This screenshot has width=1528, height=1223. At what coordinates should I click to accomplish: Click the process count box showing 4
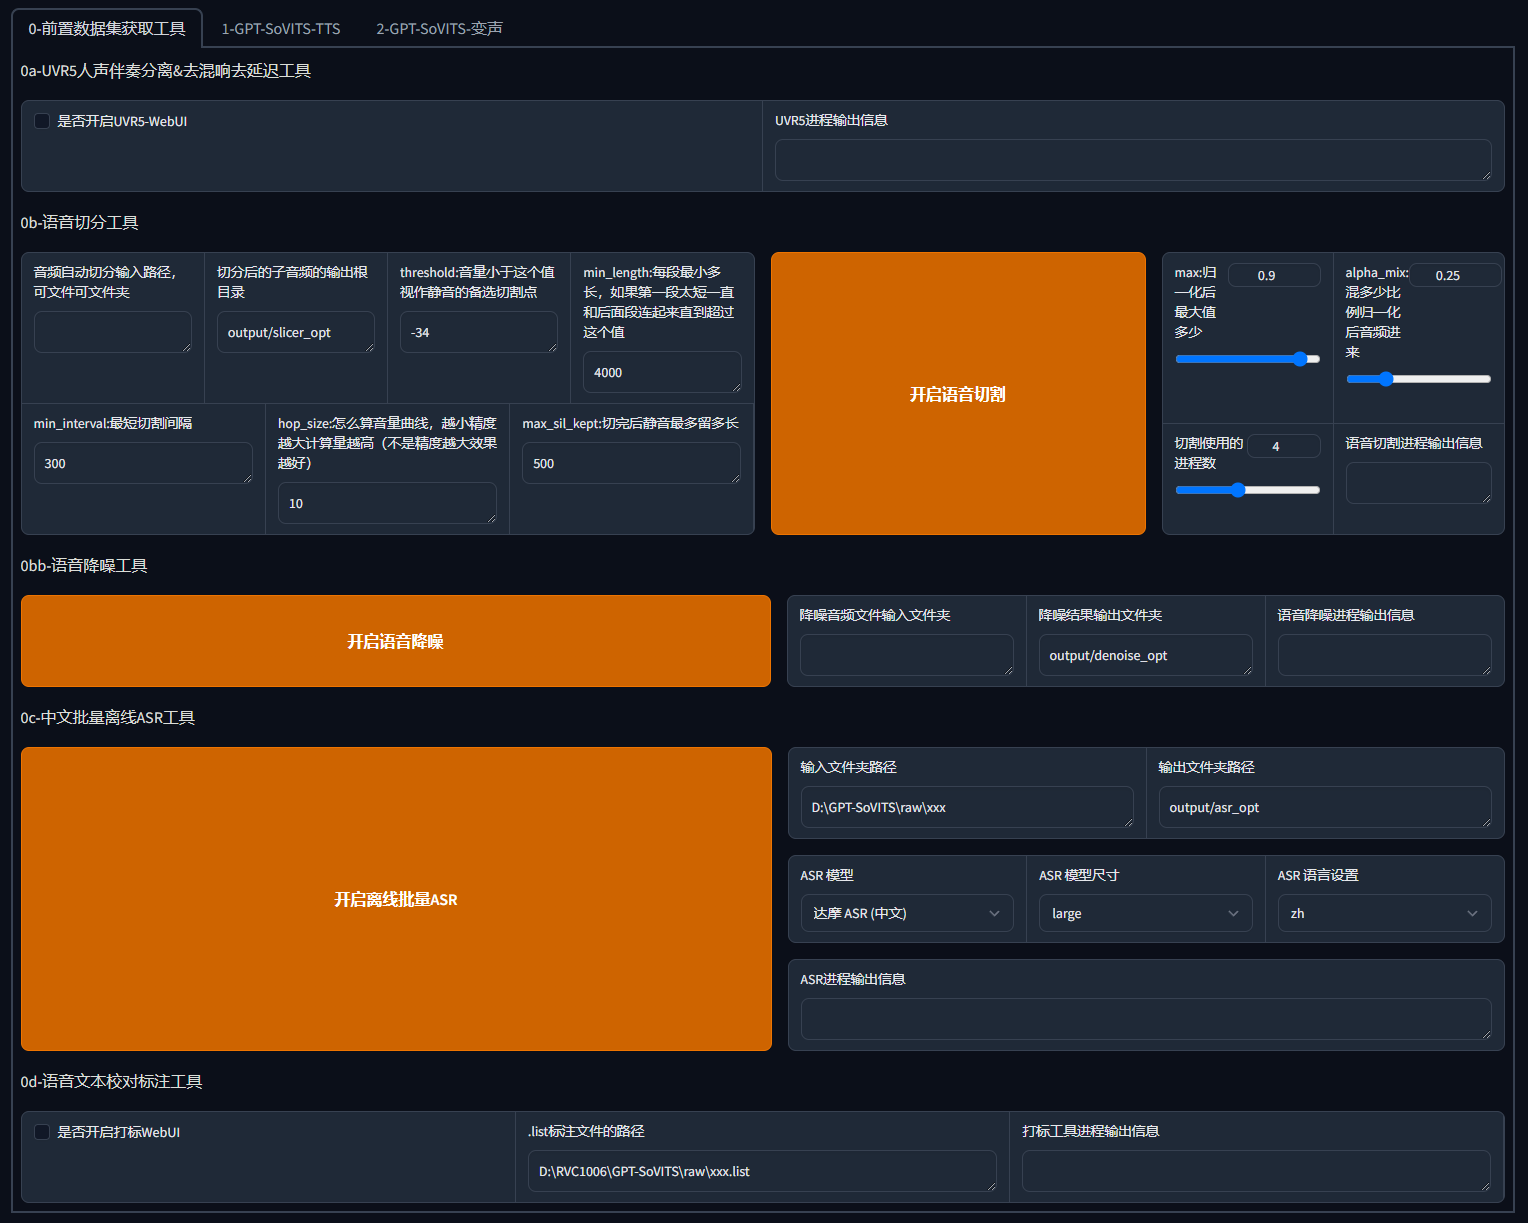coord(1284,446)
